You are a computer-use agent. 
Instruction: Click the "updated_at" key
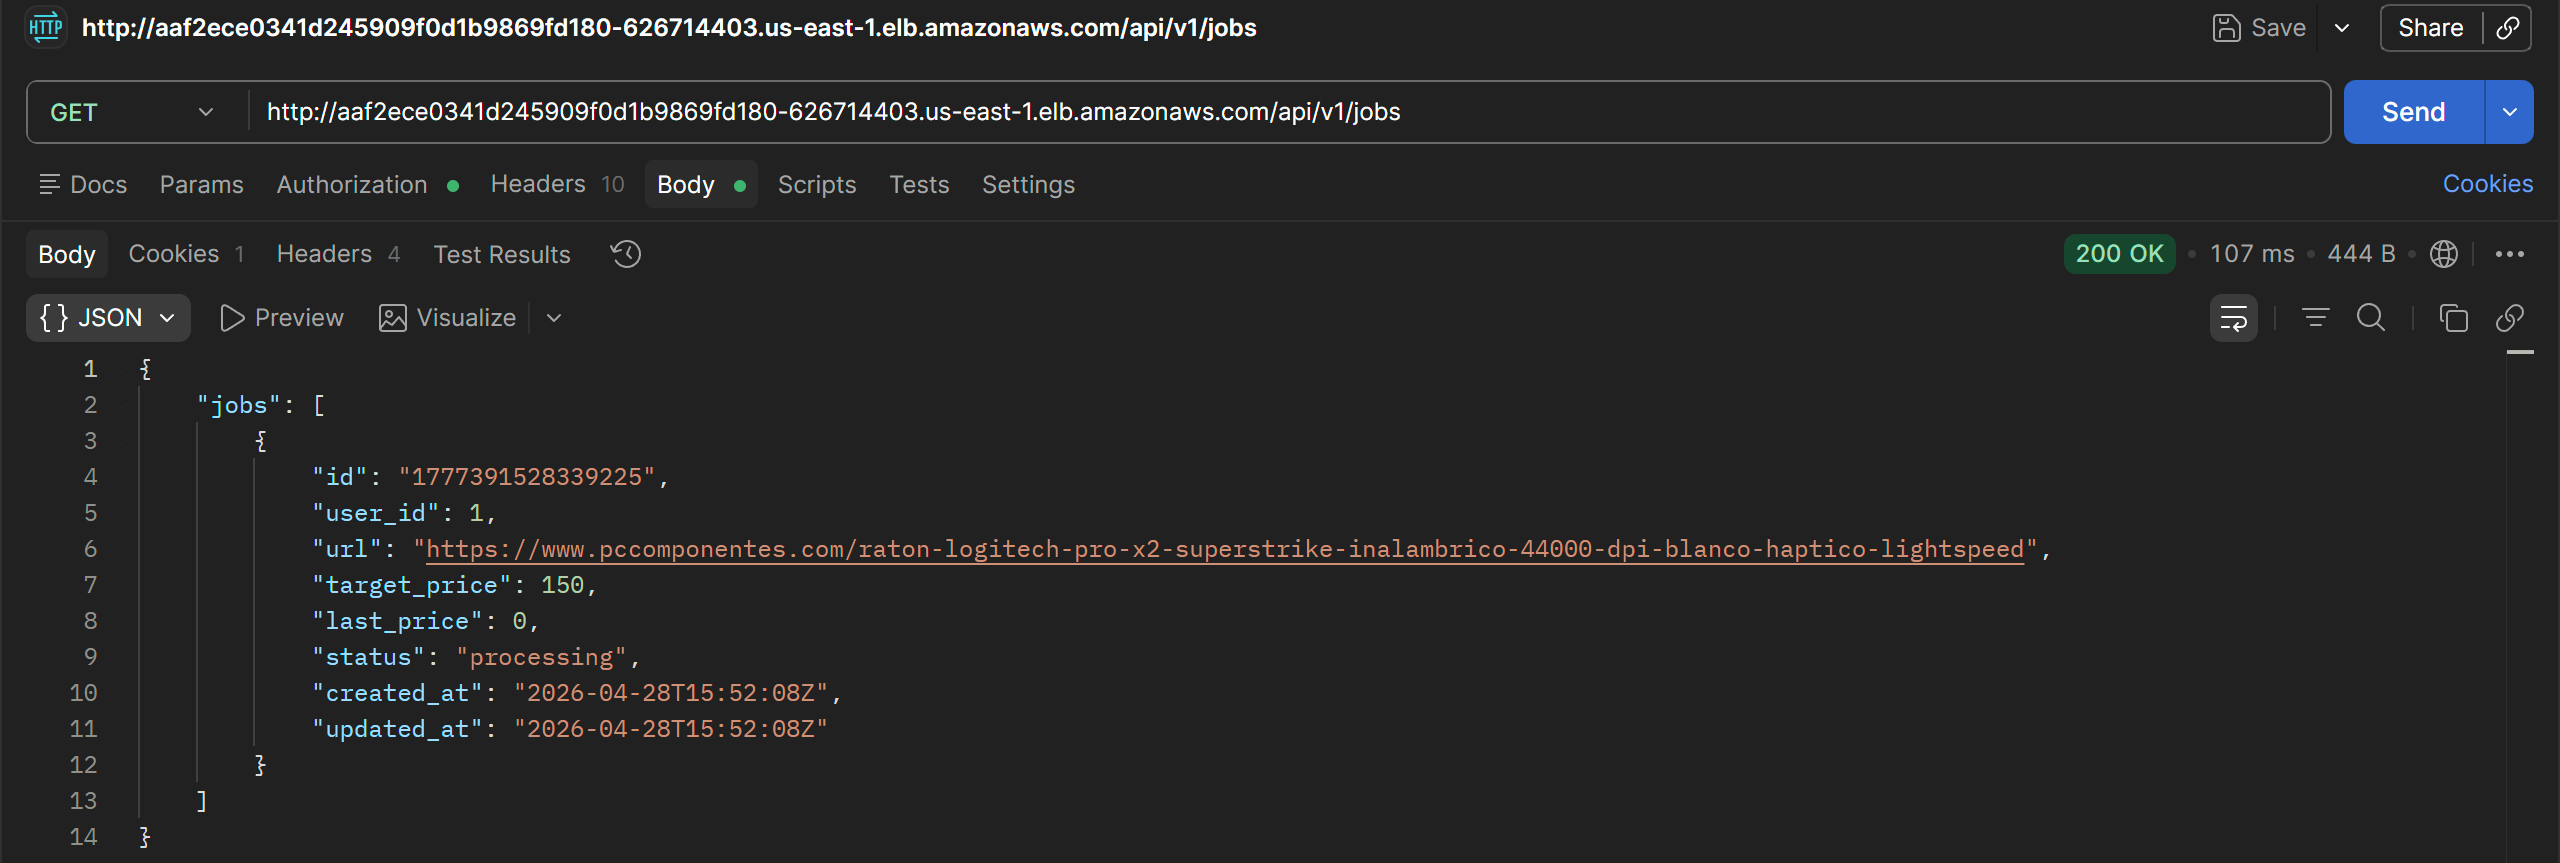397,729
